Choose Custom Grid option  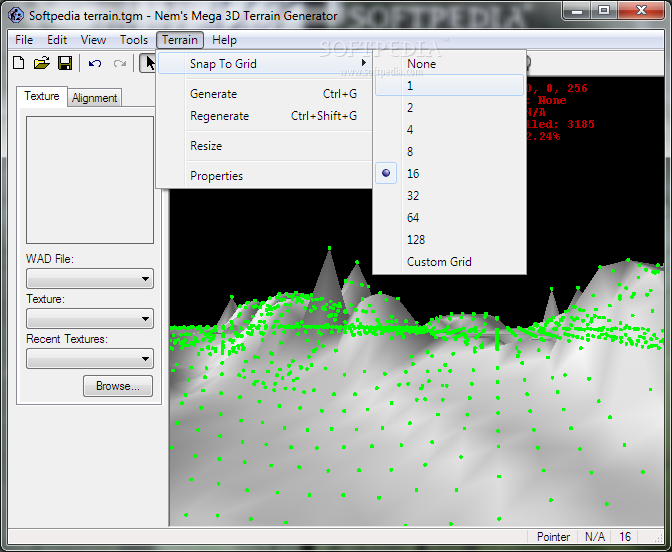click(x=449, y=261)
